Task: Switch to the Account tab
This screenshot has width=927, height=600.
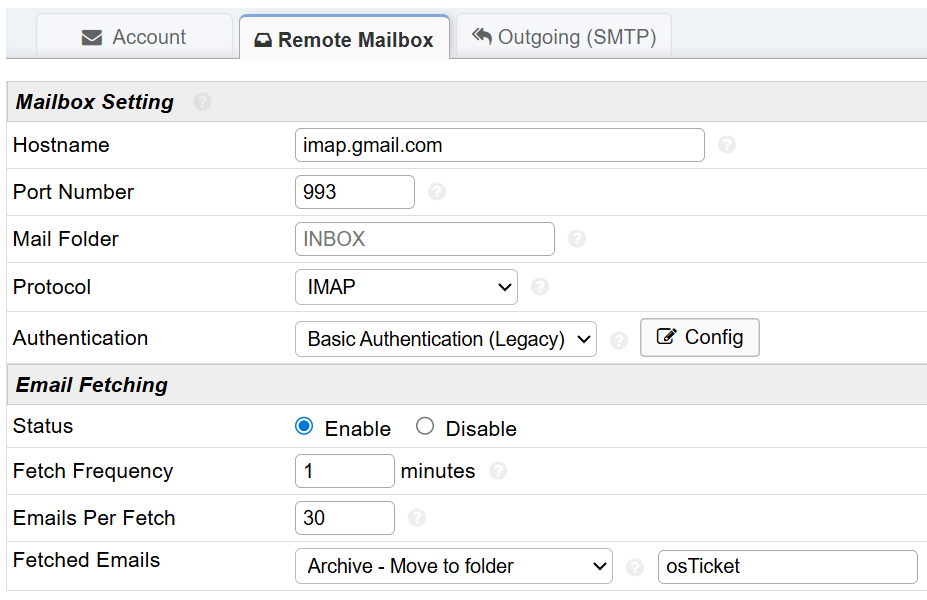Action: click(134, 37)
